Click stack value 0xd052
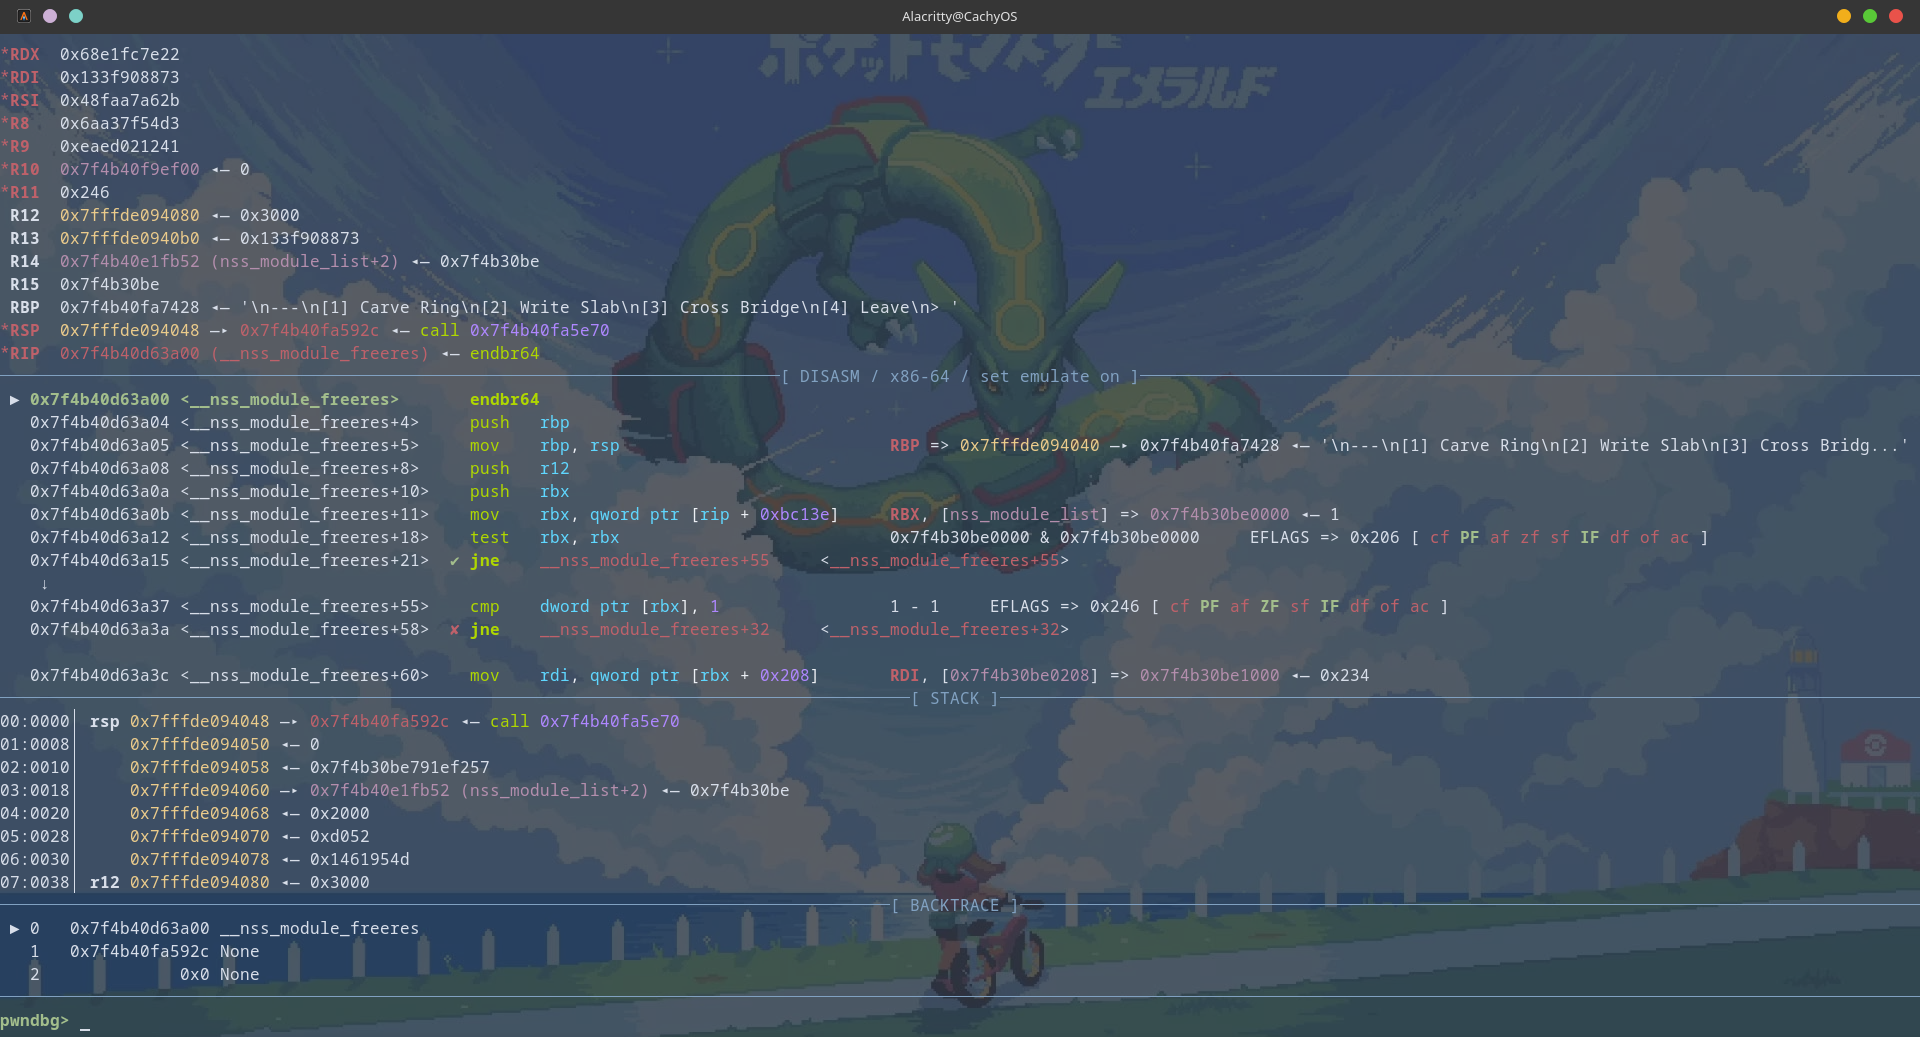This screenshot has height=1037, width=1920. [x=340, y=836]
